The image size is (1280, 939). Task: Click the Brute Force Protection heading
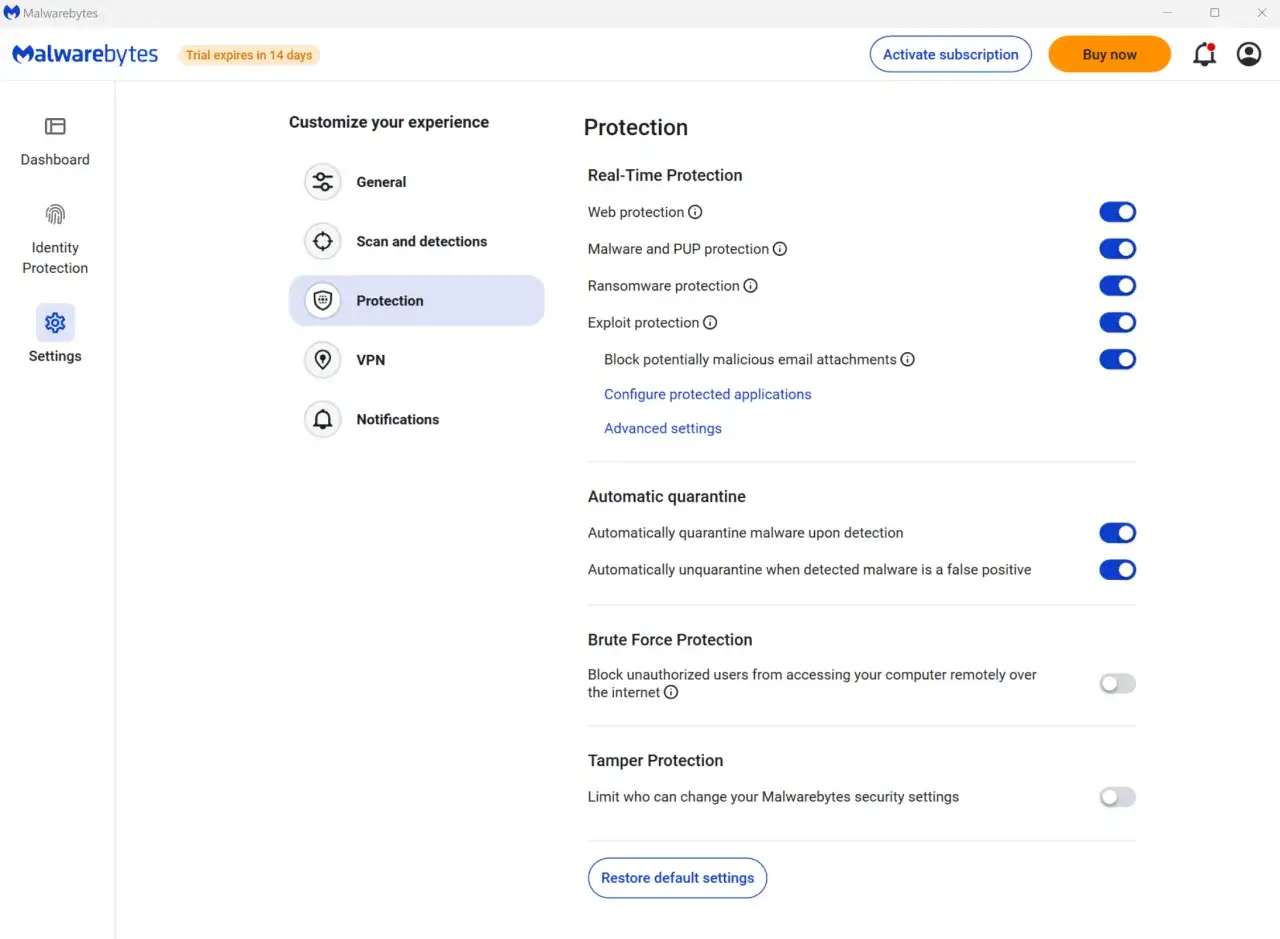(x=670, y=640)
